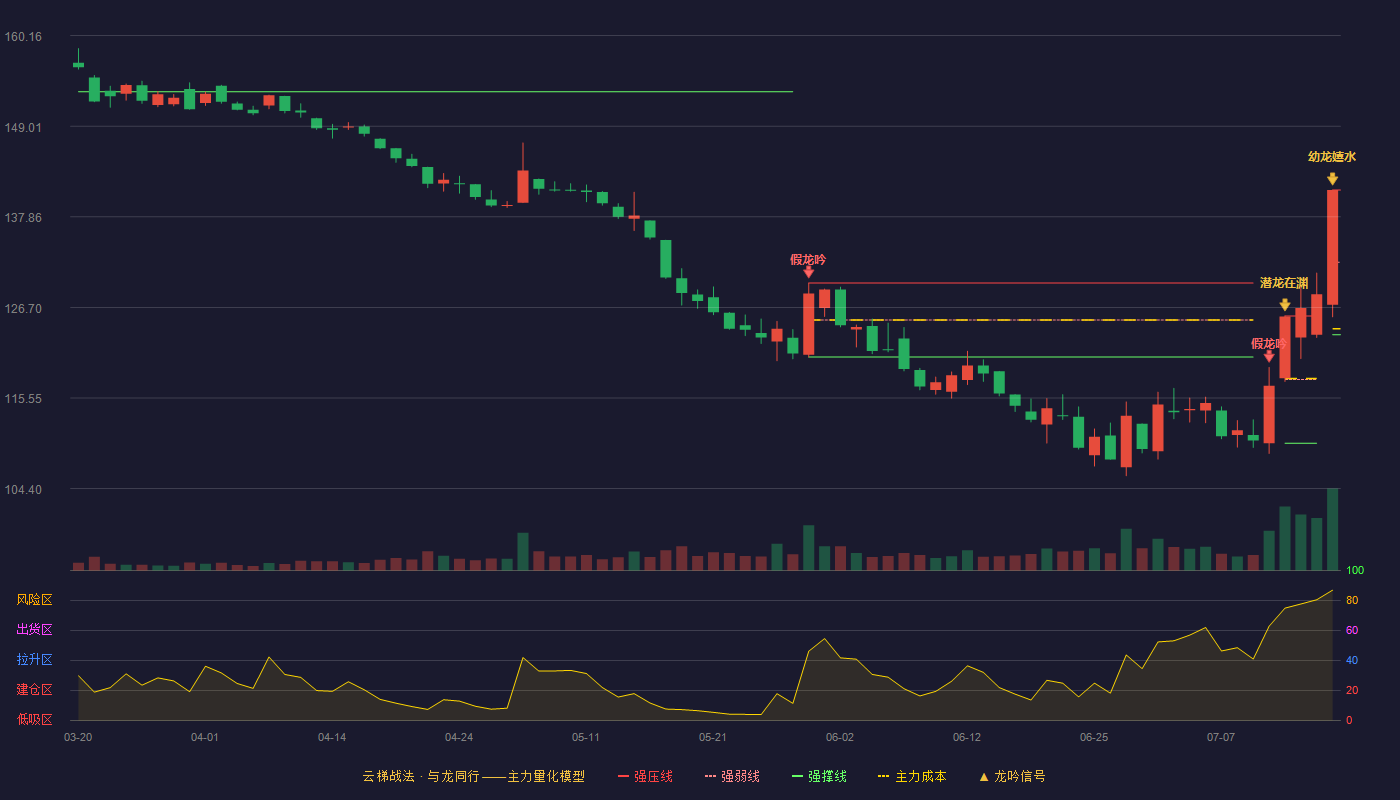The width and height of the screenshot is (1400, 800).
Task: Click the 03-20 date label
Action: (78, 737)
